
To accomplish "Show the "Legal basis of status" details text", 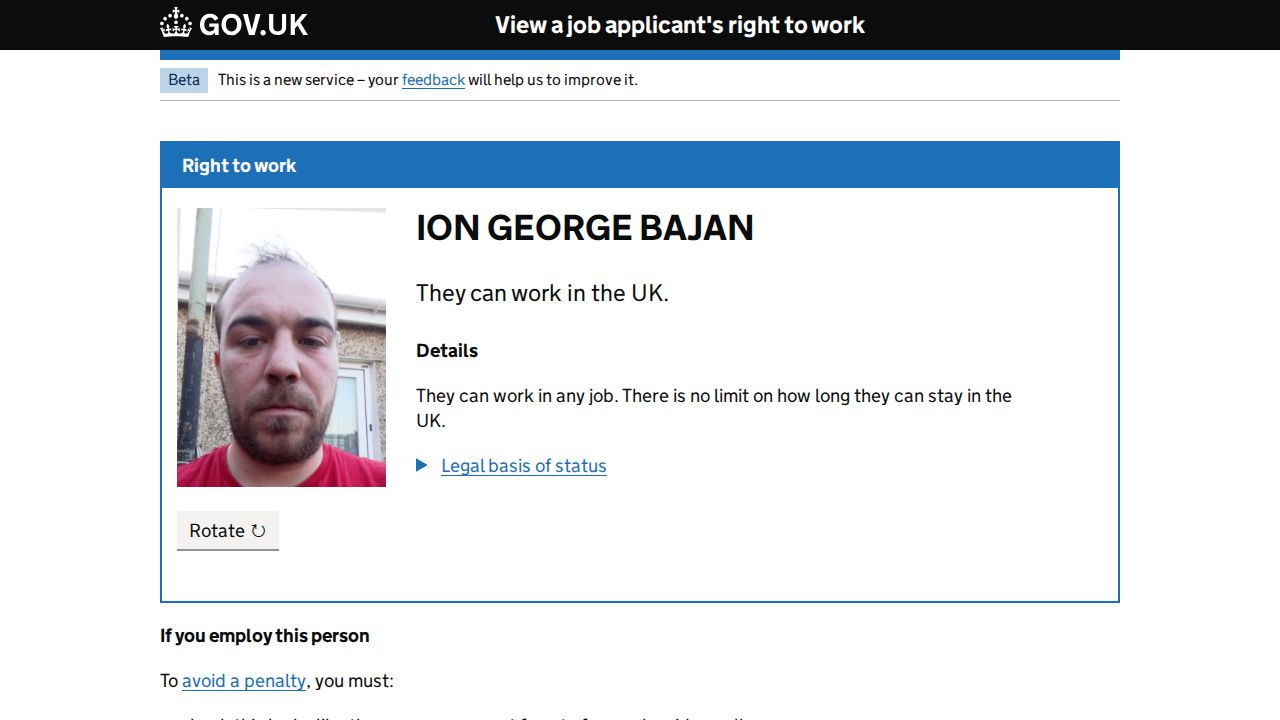I will tap(523, 466).
